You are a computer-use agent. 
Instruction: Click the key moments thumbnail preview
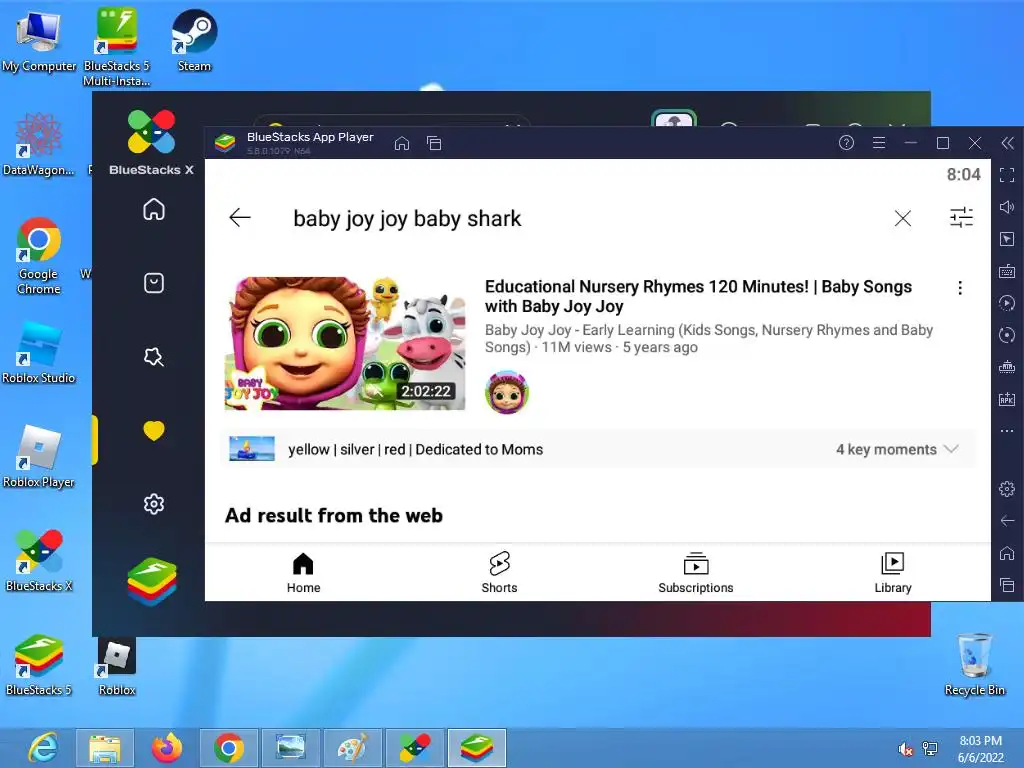[x=251, y=449]
